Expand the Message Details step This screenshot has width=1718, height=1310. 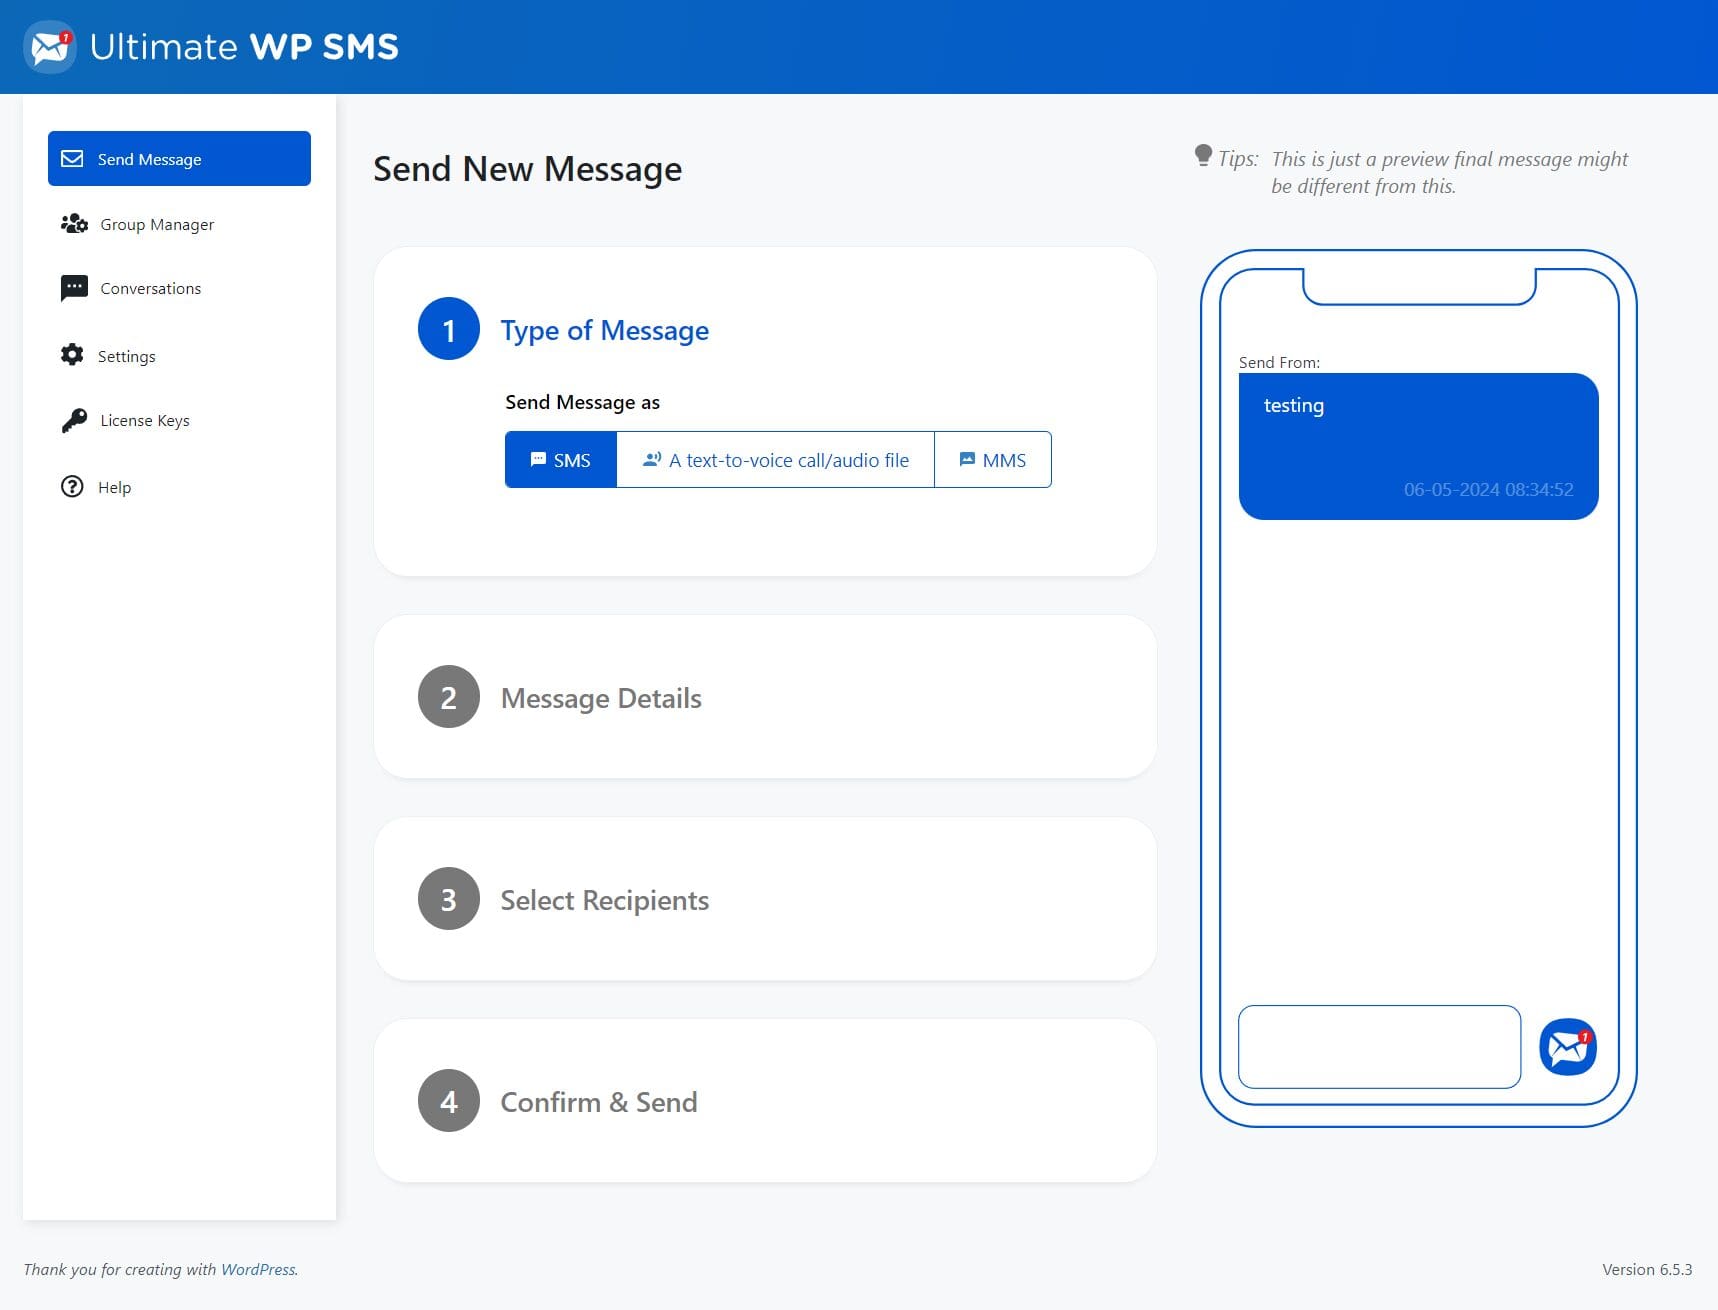coord(601,698)
